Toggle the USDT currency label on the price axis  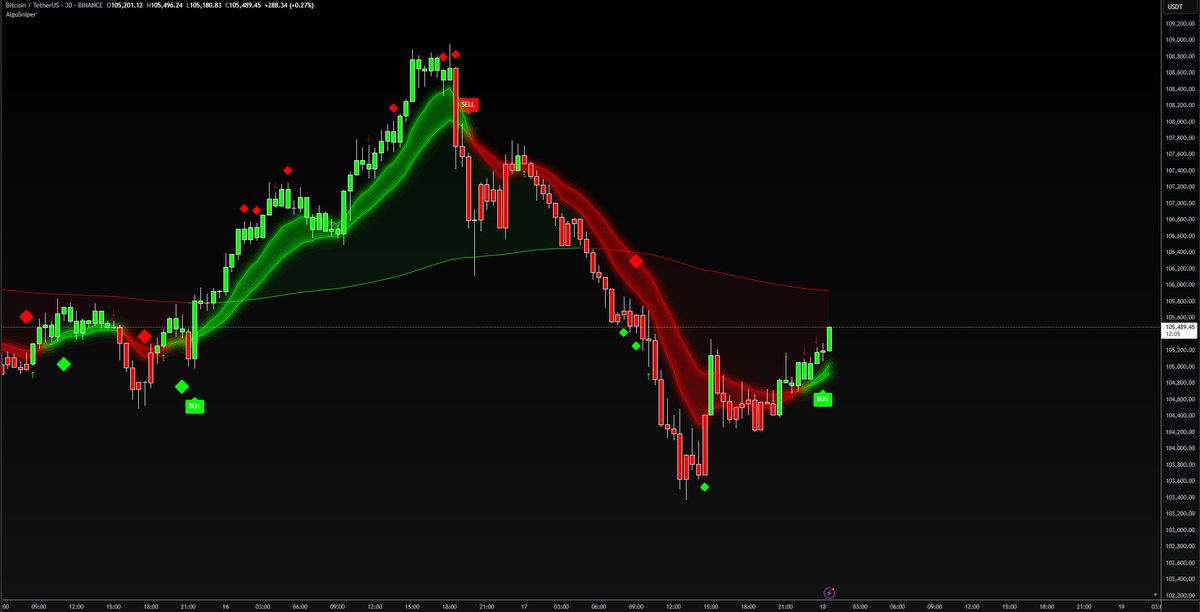pos(1177,8)
